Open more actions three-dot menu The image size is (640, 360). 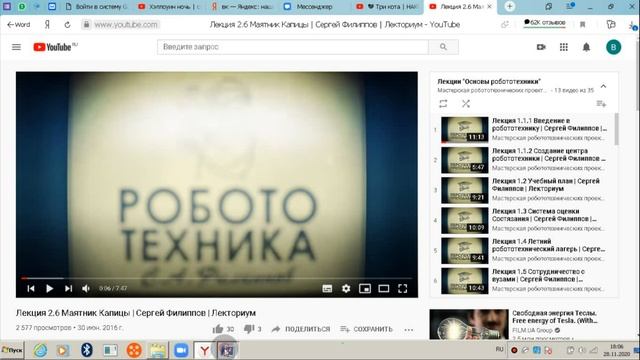[x=409, y=329]
